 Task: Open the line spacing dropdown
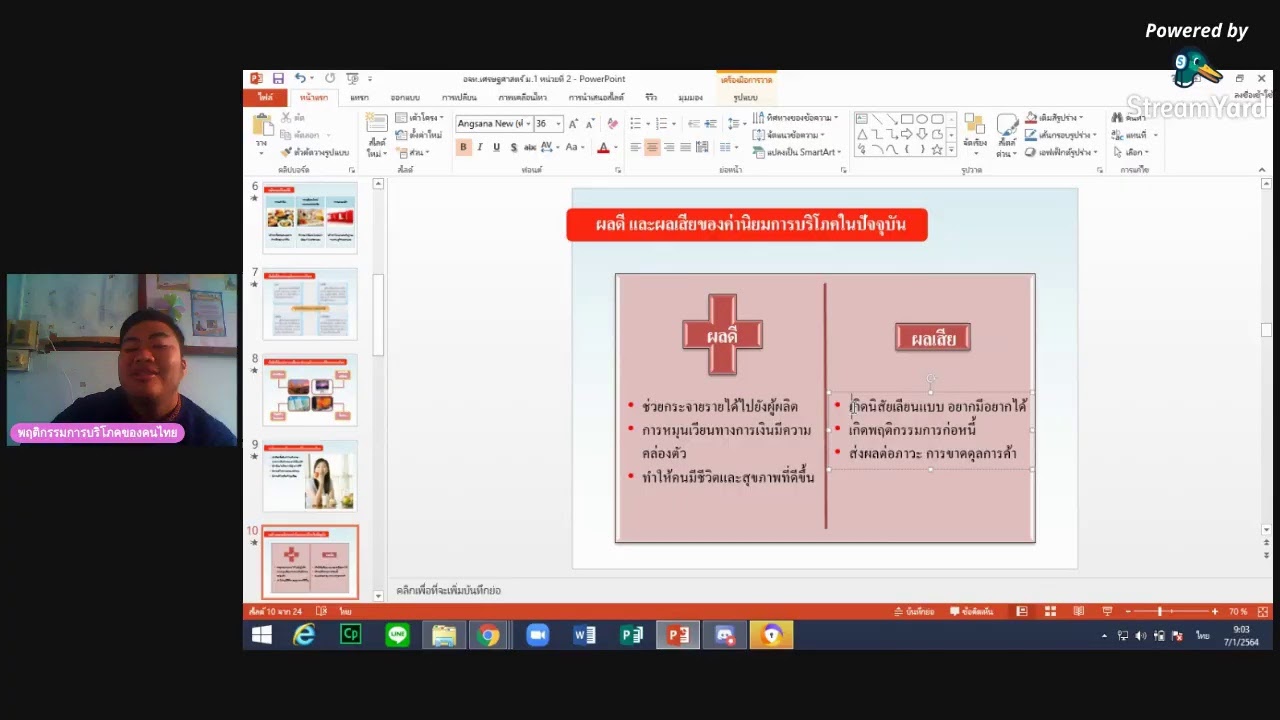pos(735,124)
